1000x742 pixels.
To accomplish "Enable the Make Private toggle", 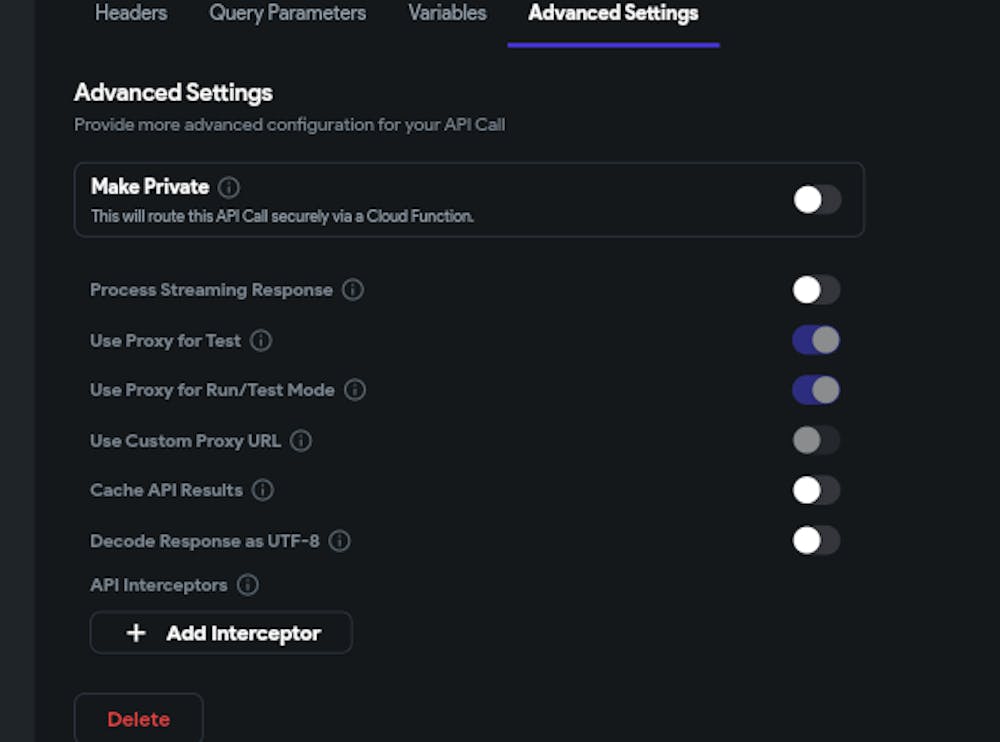I will click(816, 199).
